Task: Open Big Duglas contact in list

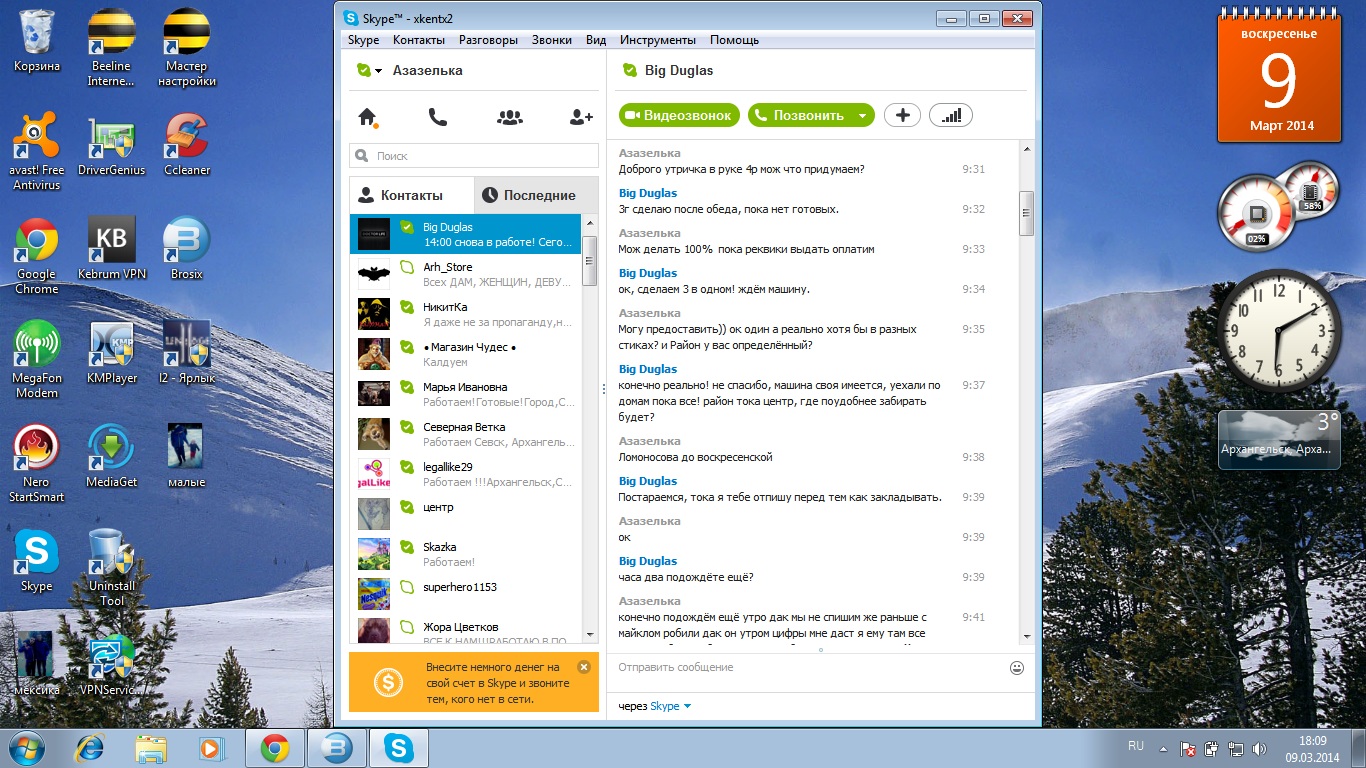Action: (465, 234)
